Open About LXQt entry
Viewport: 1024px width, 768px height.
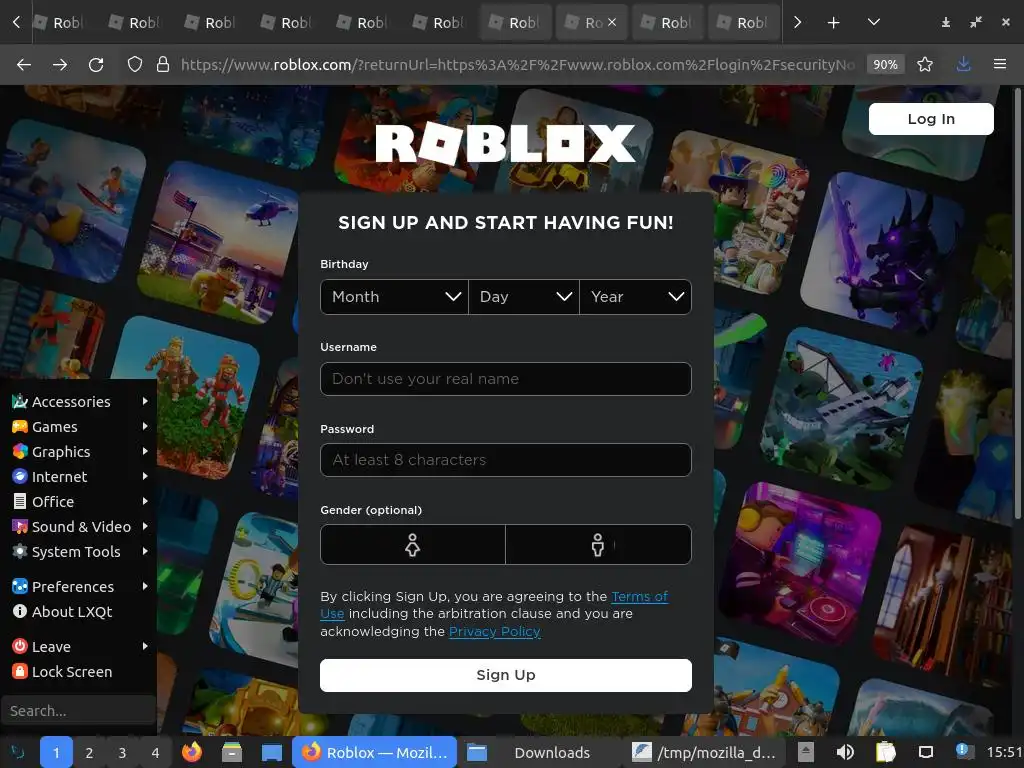point(78,612)
